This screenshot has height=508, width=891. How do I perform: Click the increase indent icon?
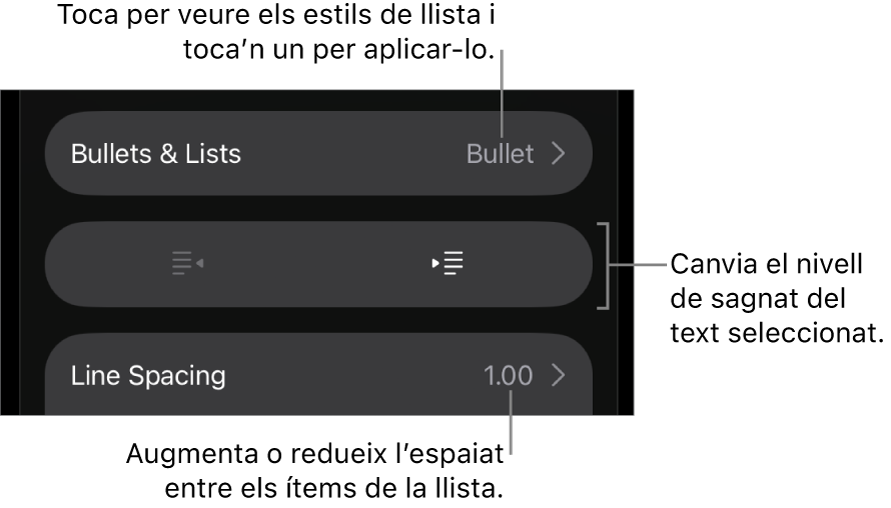pyautogui.click(x=448, y=263)
